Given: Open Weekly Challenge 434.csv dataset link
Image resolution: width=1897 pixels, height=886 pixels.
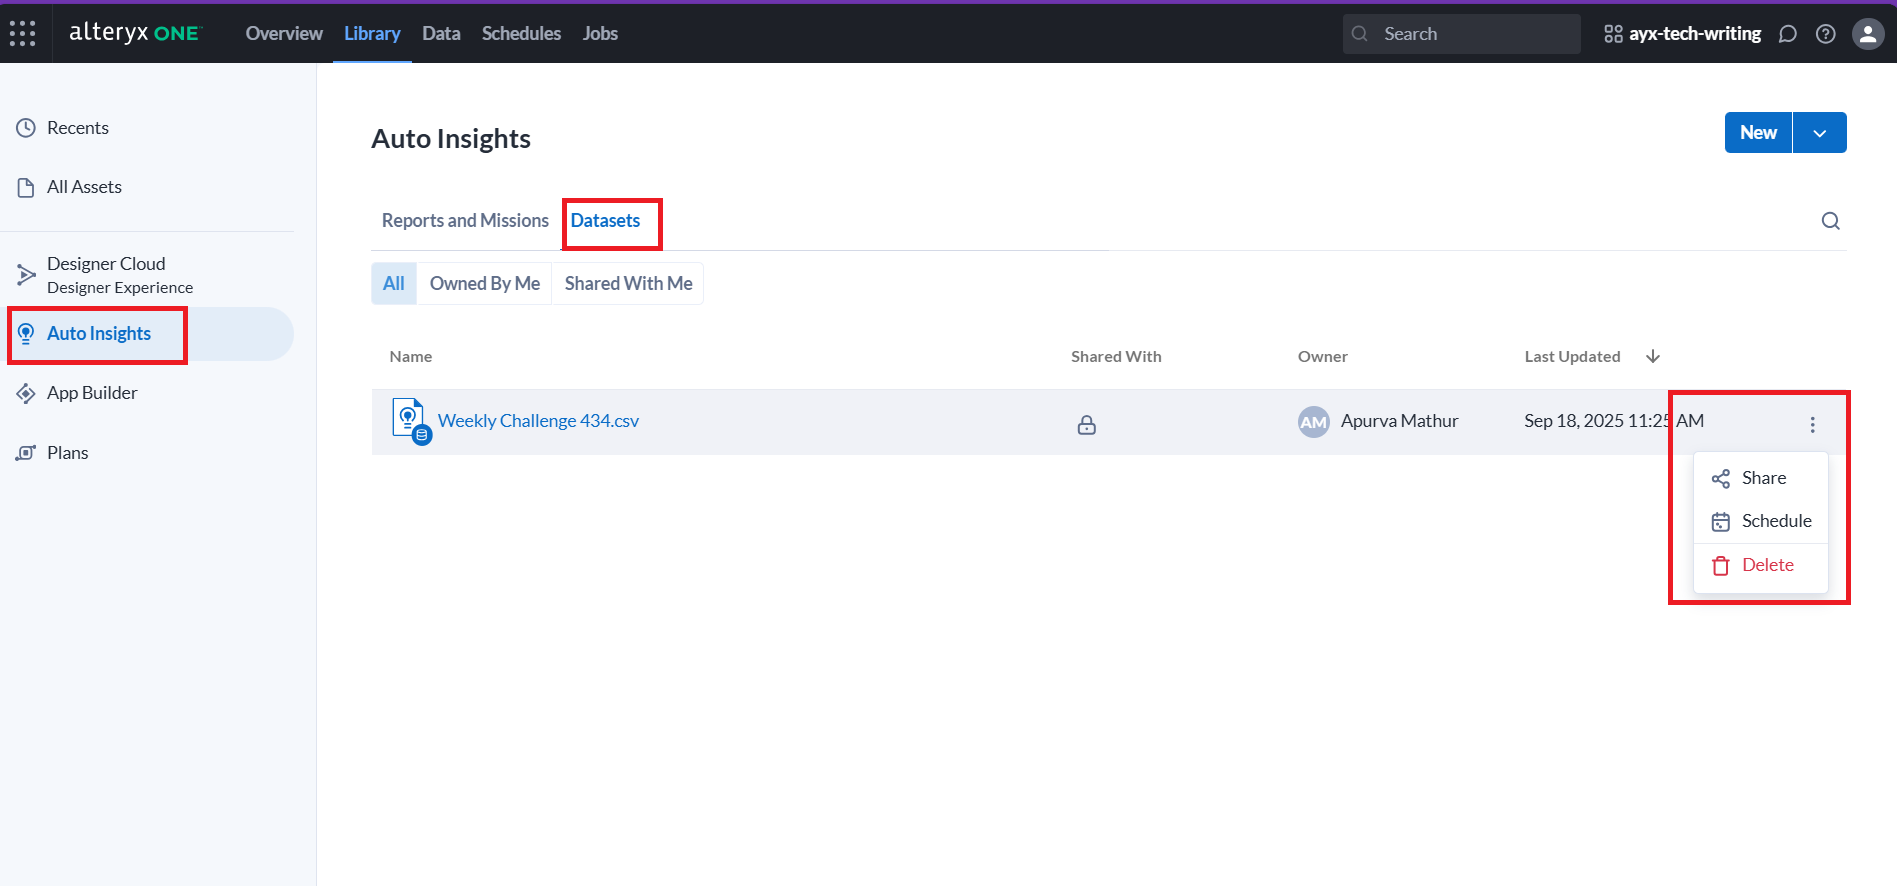Looking at the screenshot, I should tap(538, 421).
